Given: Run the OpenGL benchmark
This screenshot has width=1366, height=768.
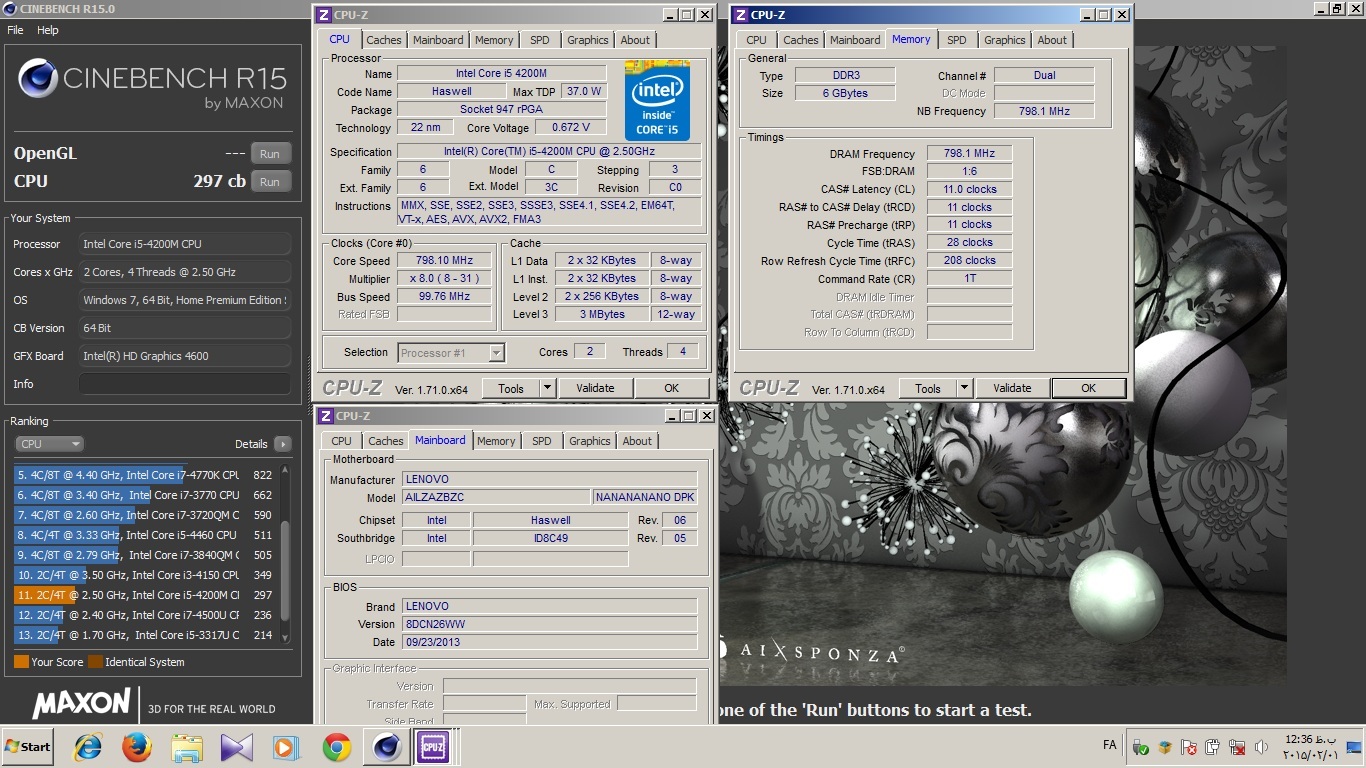Looking at the screenshot, I should 270,154.
